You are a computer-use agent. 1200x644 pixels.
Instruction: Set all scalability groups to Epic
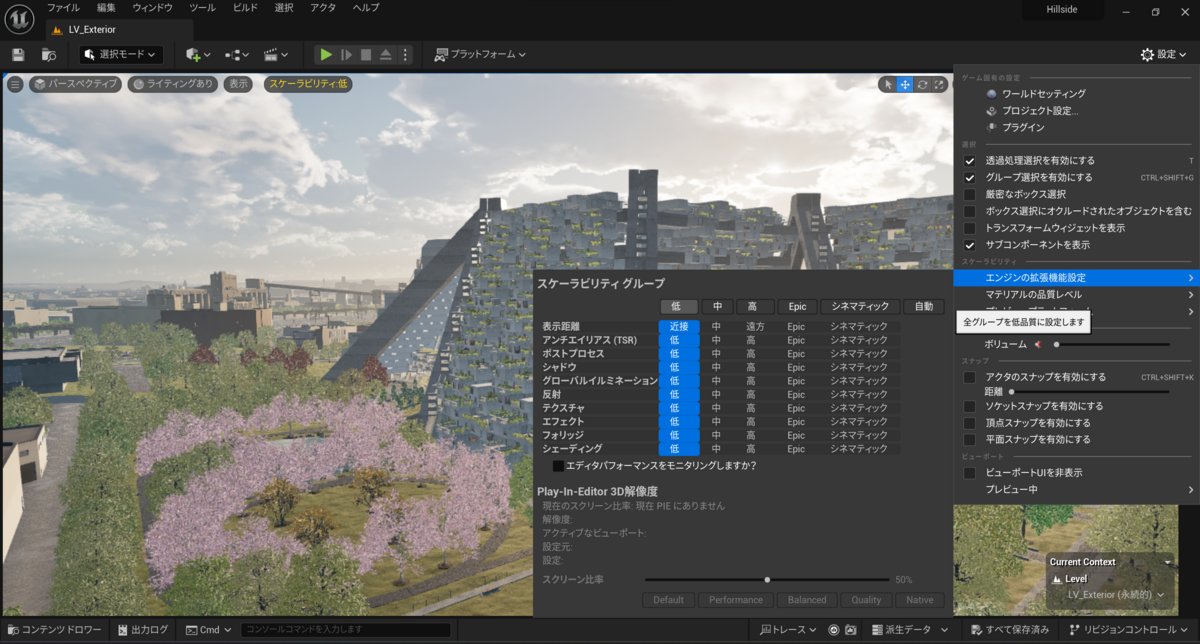[797, 306]
